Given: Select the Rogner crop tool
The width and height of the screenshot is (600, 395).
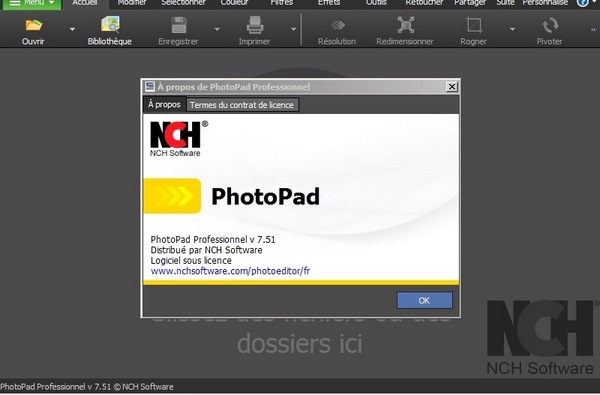Looking at the screenshot, I should tap(474, 31).
